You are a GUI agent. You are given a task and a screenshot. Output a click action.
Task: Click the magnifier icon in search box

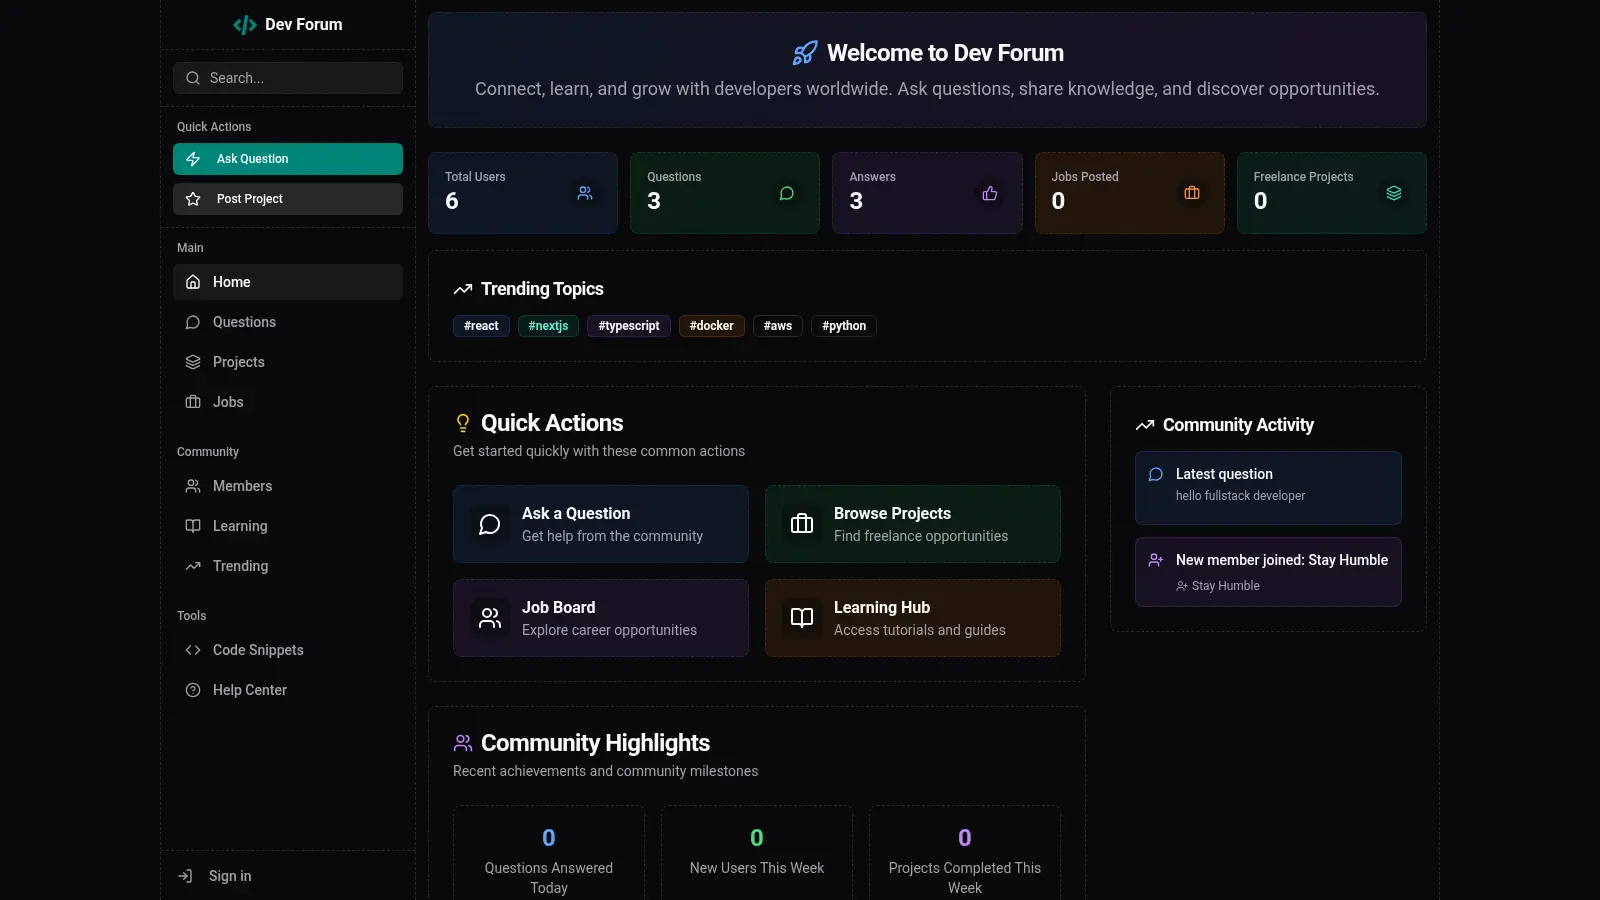pos(193,78)
